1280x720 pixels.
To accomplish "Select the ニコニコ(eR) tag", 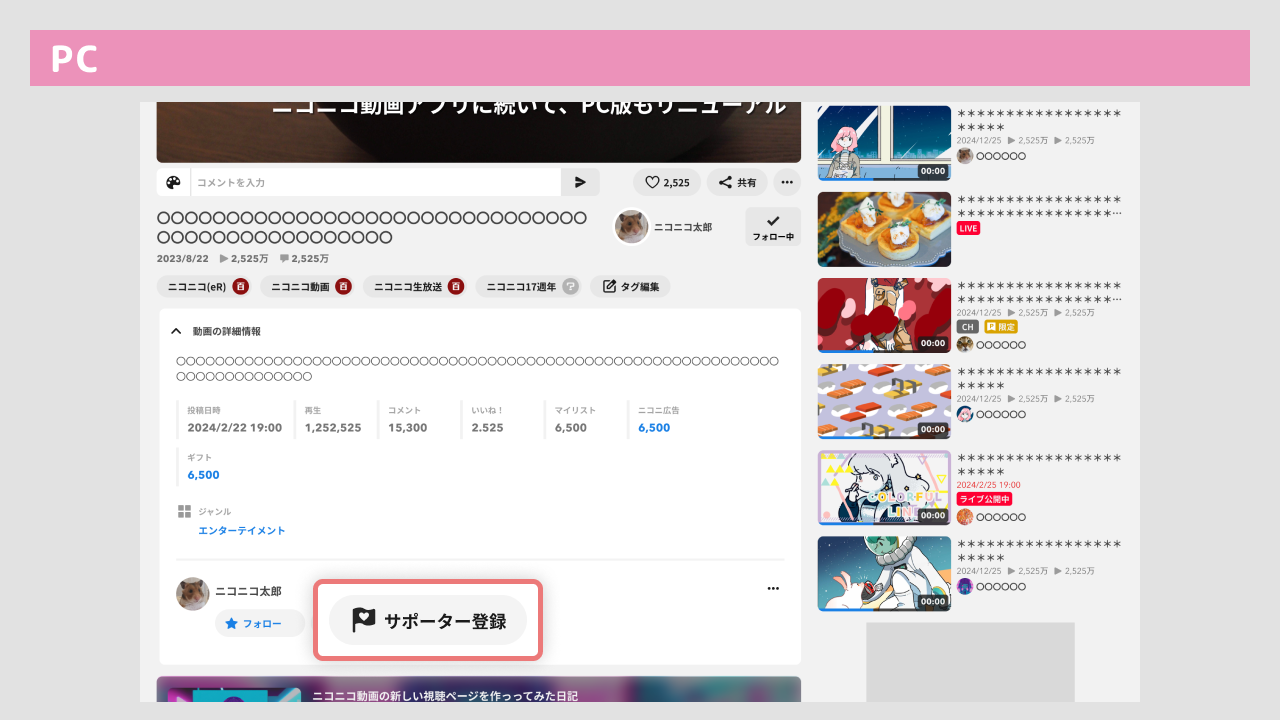I will tap(197, 286).
